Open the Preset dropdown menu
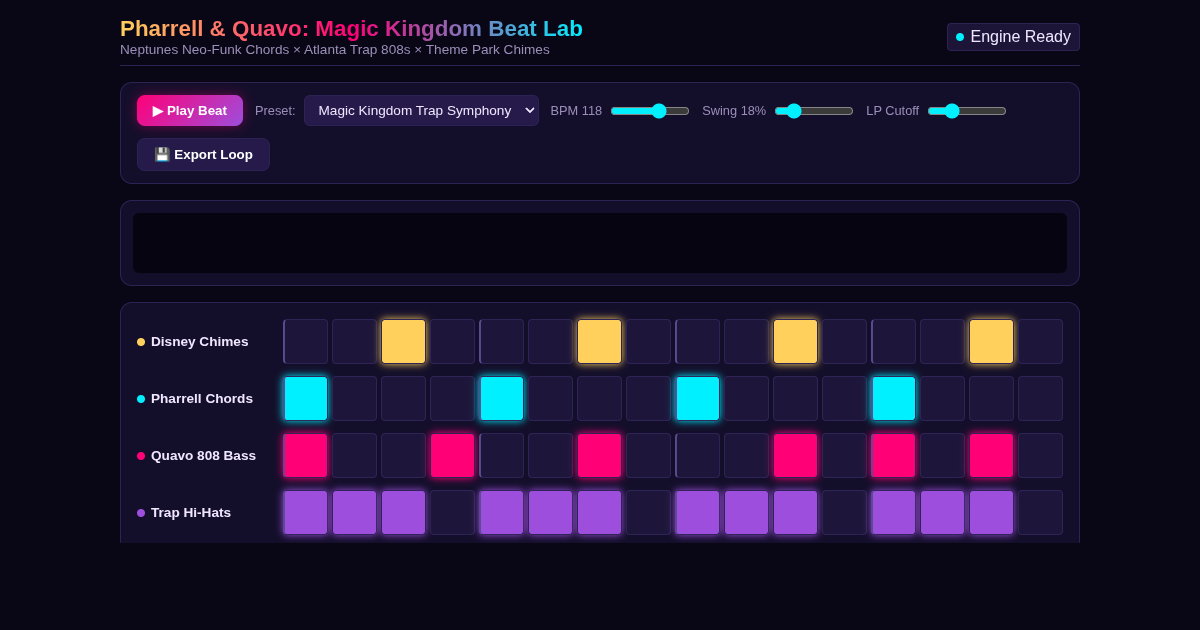Screen dimensions: 1200x630 click(421, 111)
